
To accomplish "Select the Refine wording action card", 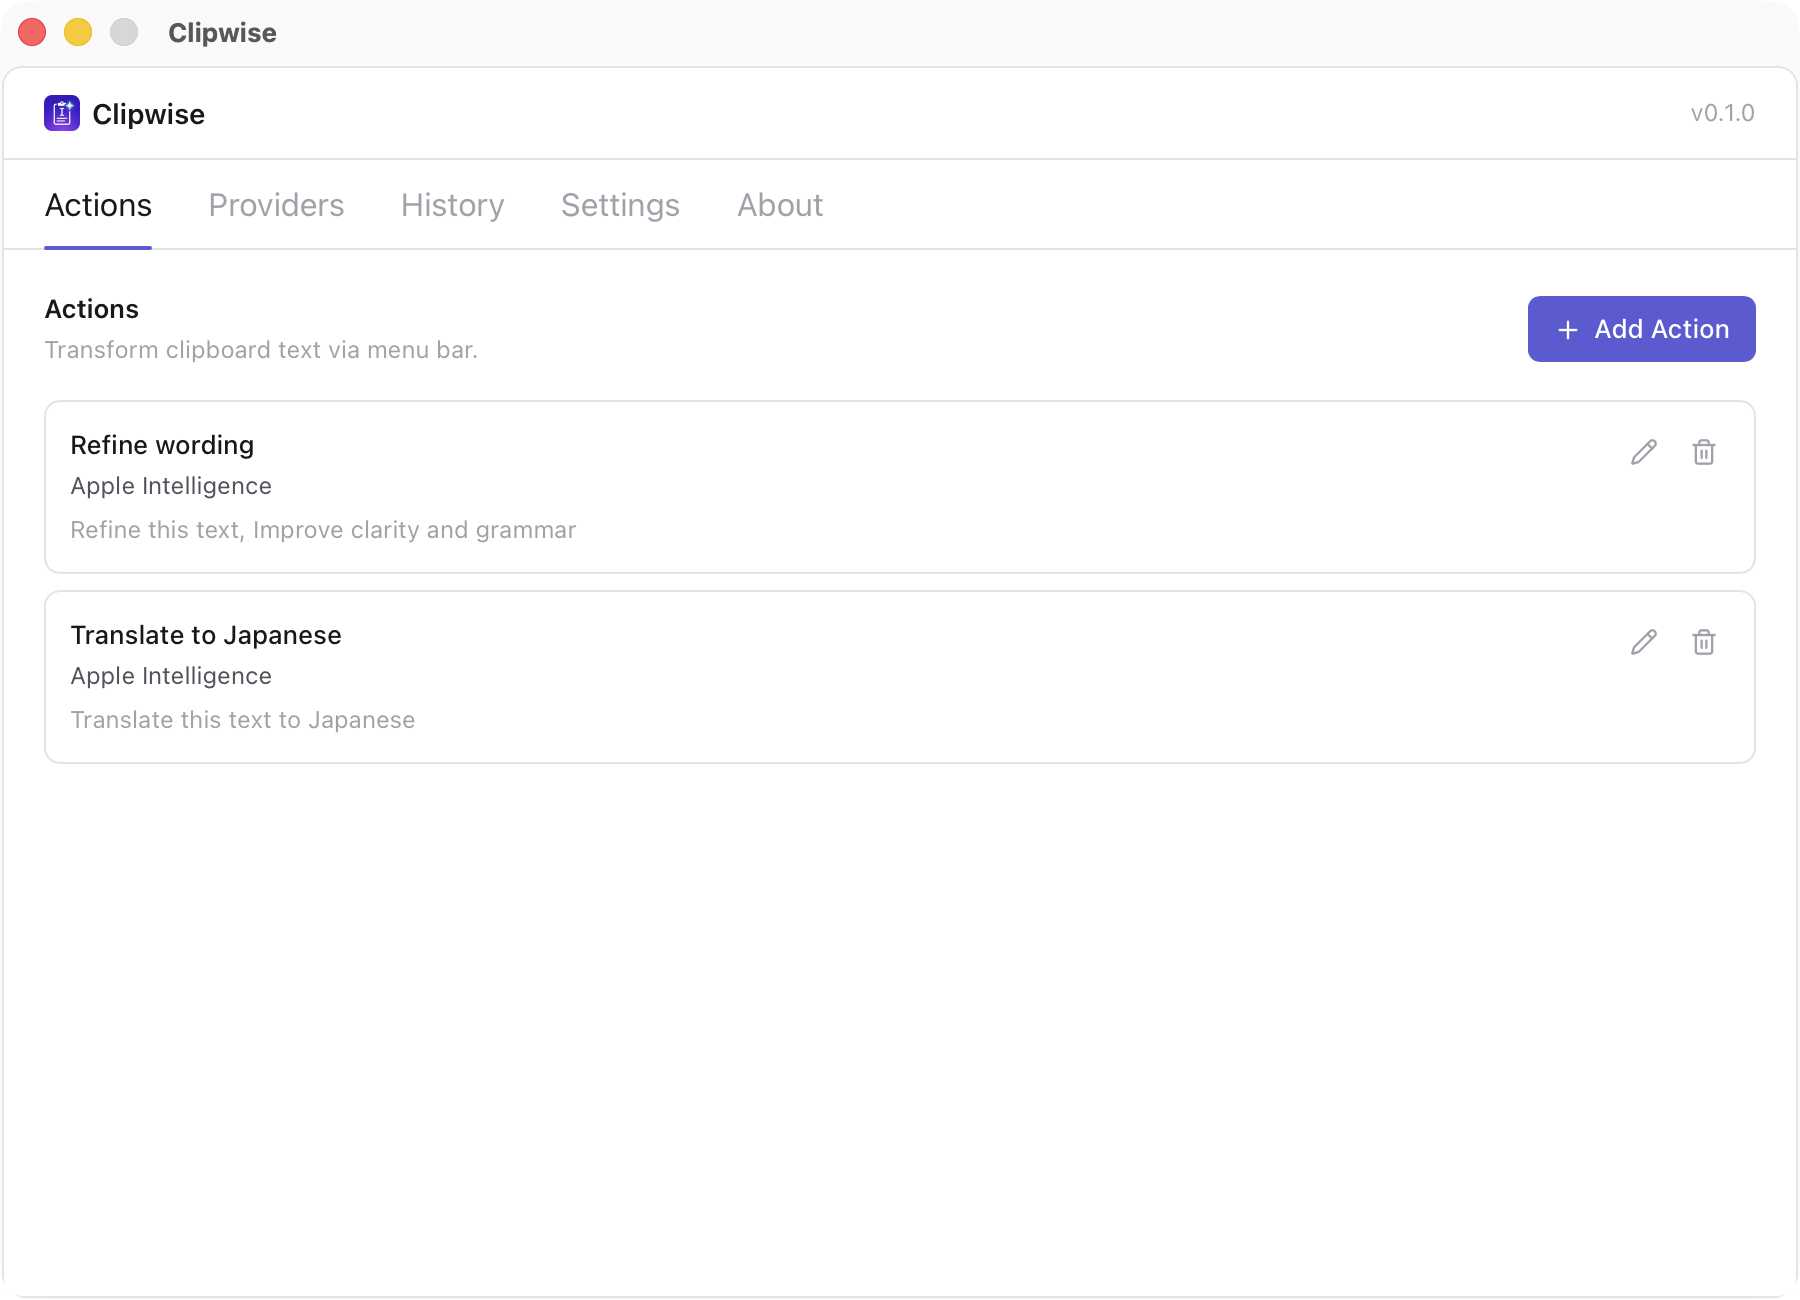I will (x=700, y=487).
